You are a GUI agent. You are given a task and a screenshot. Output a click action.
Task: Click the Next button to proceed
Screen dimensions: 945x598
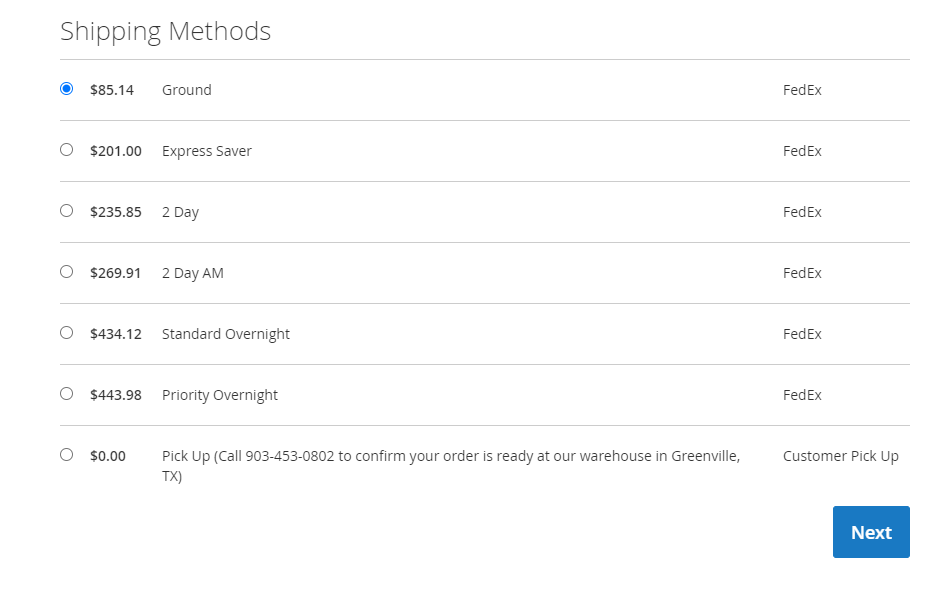pos(870,532)
